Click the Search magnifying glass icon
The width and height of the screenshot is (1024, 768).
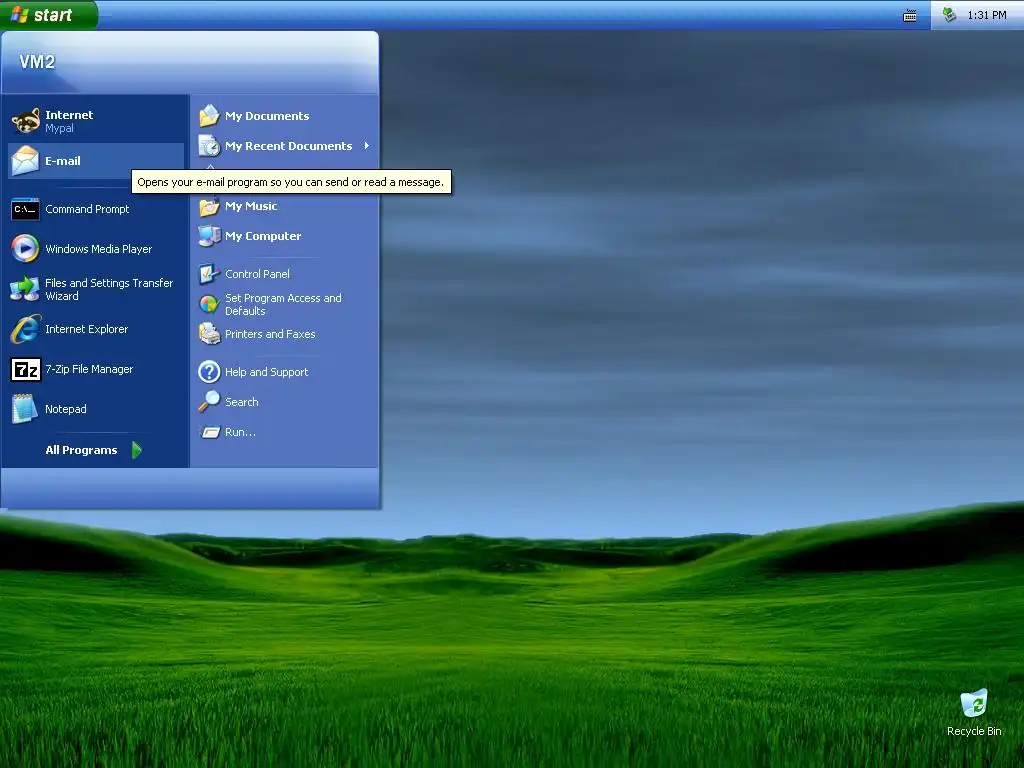point(210,402)
